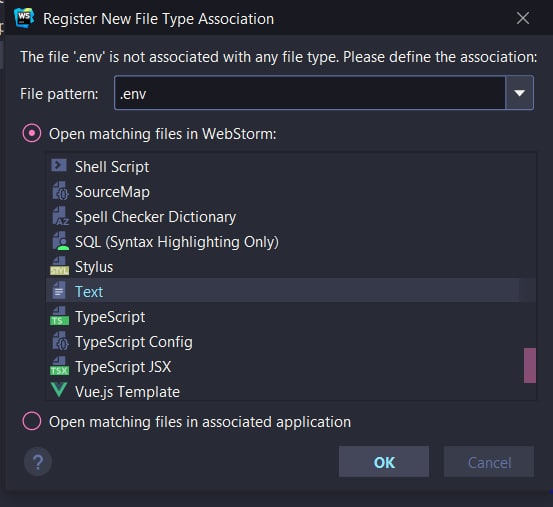Expand the File pattern dropdown arrow
553x507 pixels.
[519, 93]
